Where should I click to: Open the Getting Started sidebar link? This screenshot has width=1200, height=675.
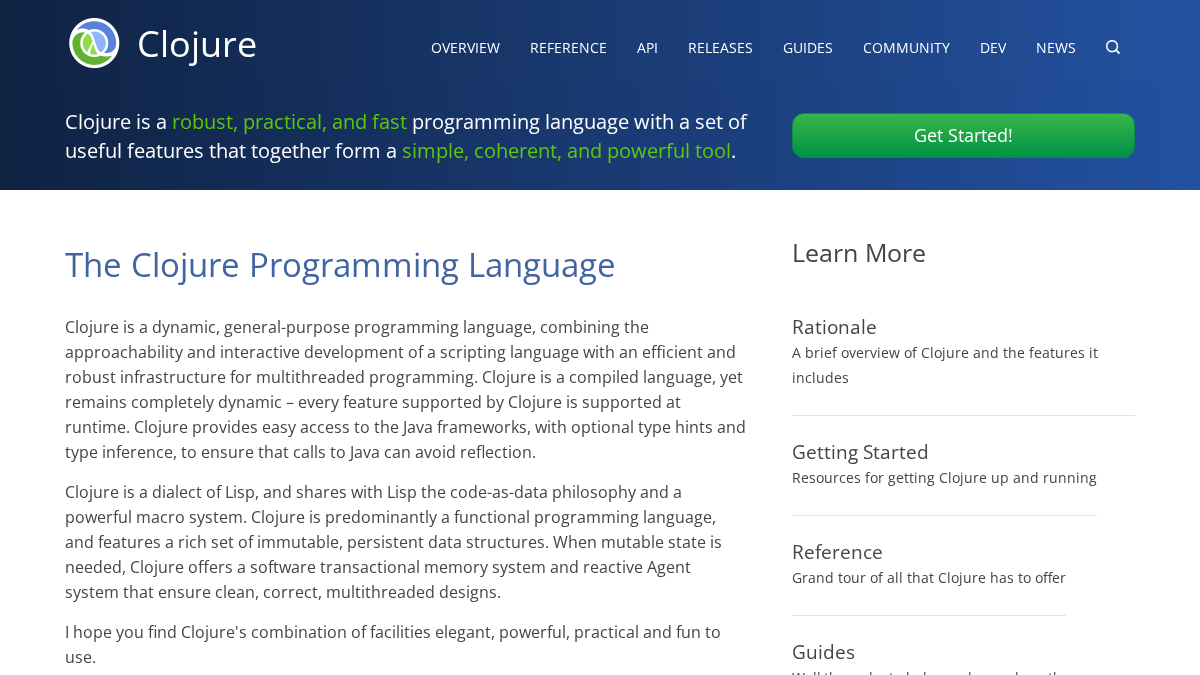click(x=860, y=452)
